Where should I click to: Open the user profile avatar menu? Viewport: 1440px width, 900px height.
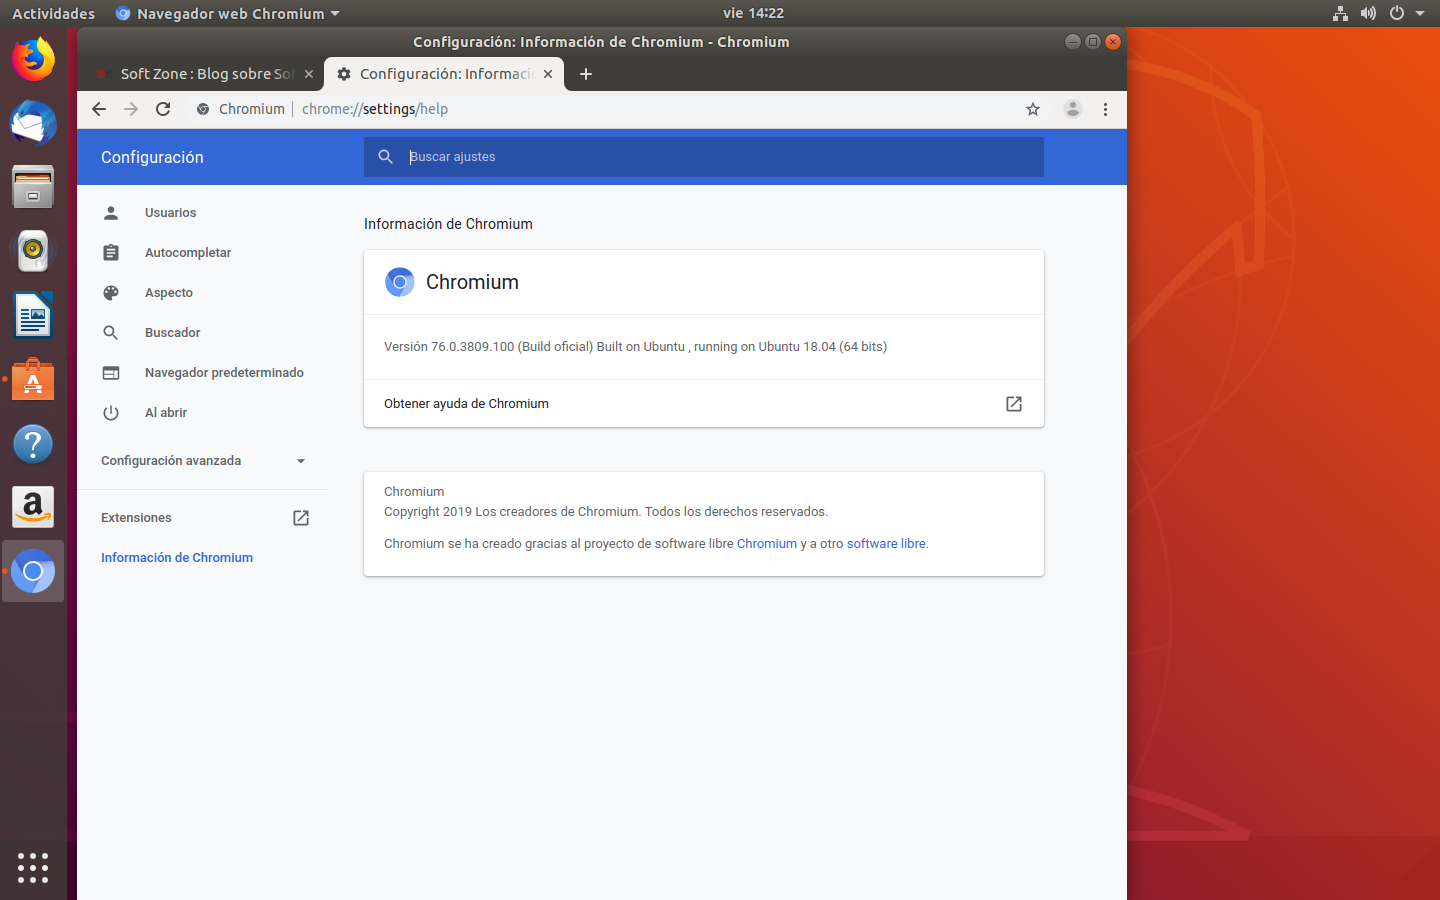(1072, 109)
